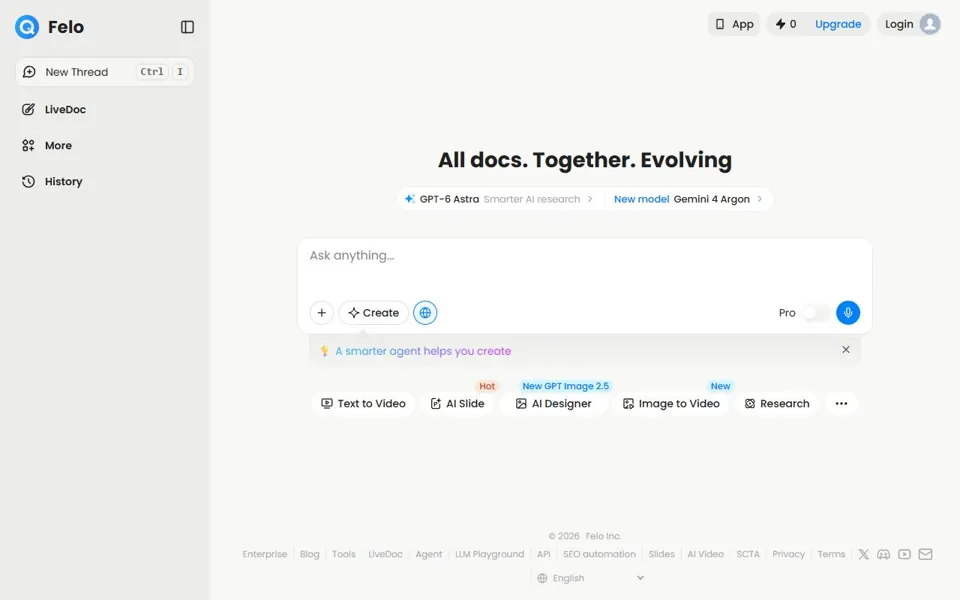Open GPT-6 Astra model banner
Viewport: 960px width, 600px height.
pyautogui.click(x=499, y=199)
